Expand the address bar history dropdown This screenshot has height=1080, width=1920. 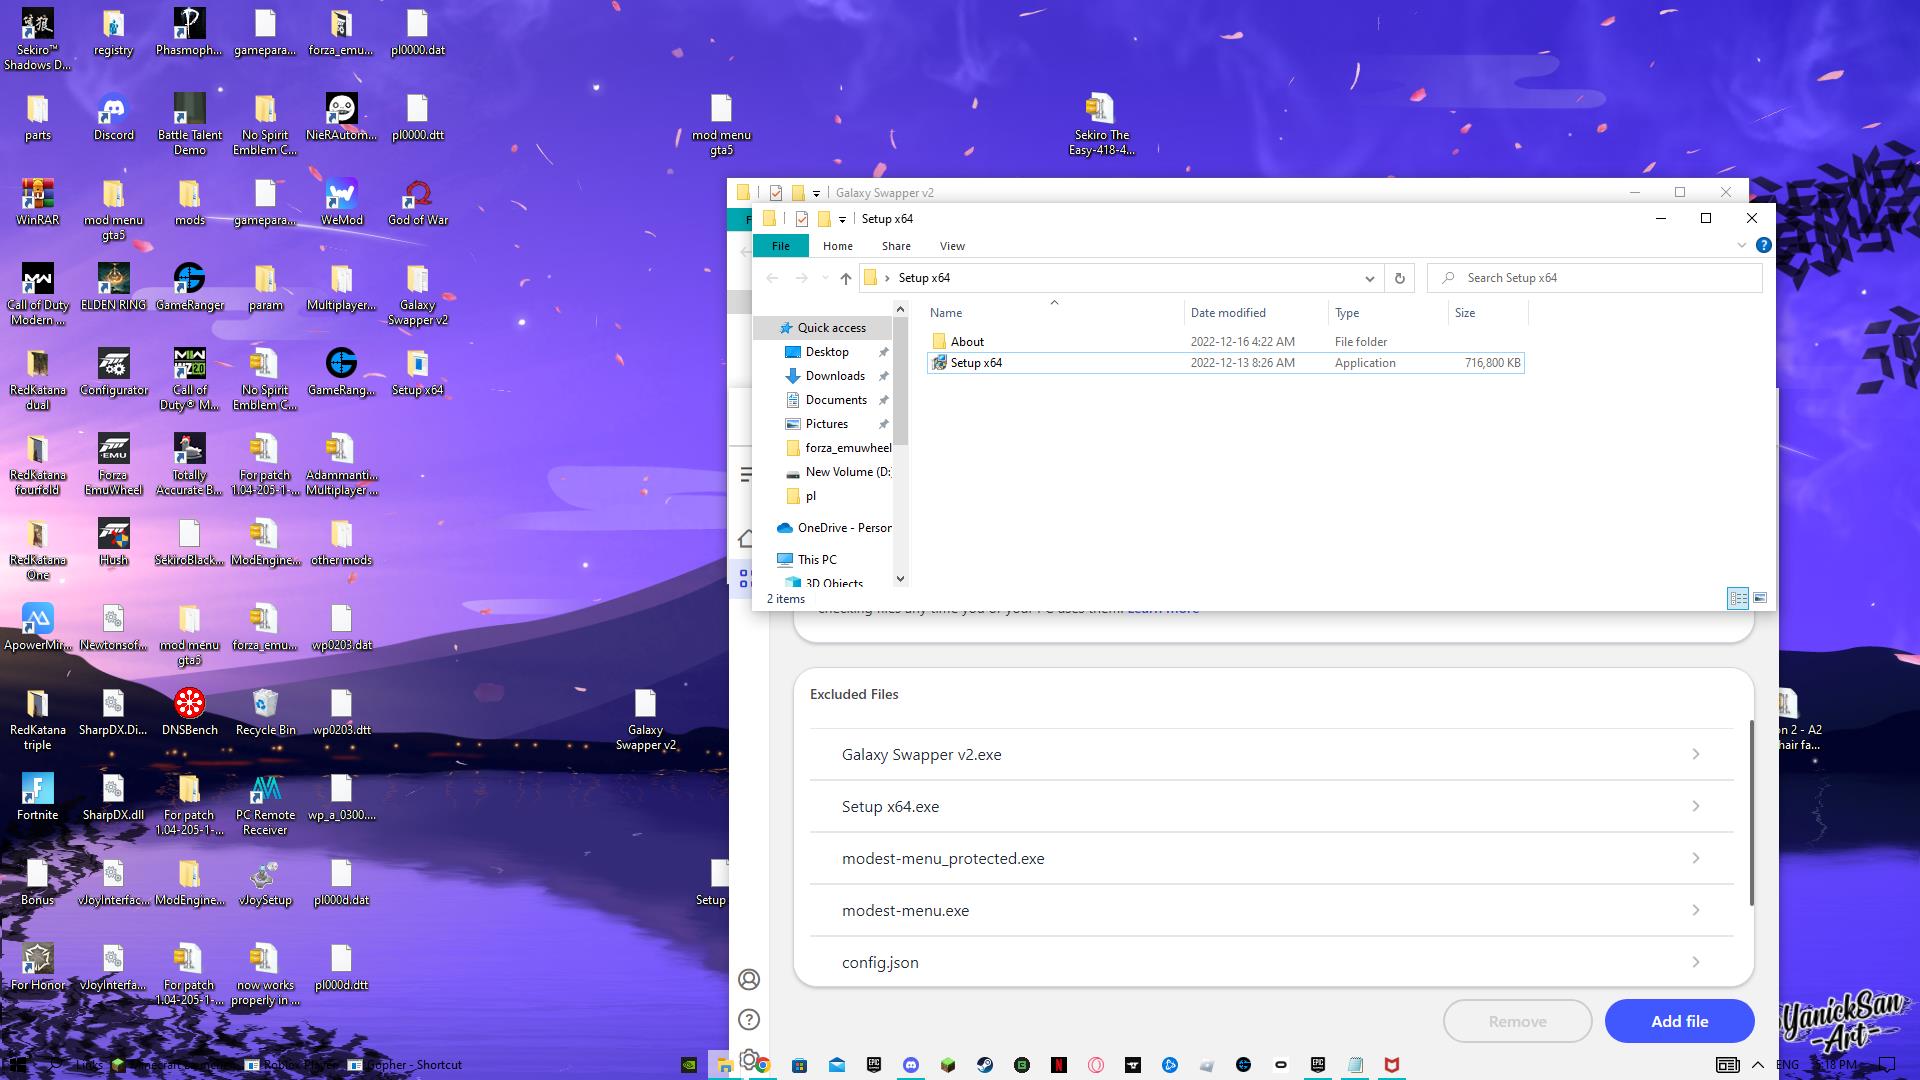coord(1369,278)
